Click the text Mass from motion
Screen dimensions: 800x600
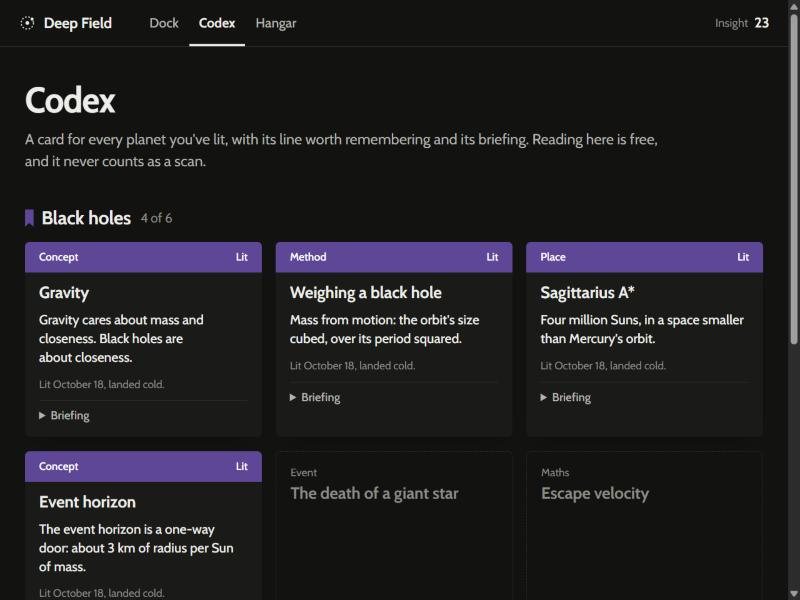pyautogui.click(x=342, y=320)
